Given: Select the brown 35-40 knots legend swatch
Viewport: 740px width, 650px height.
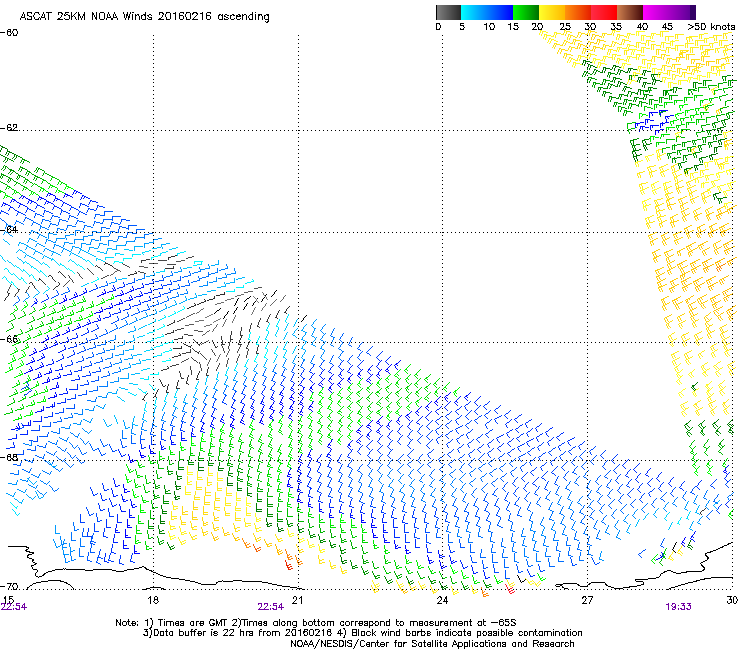Looking at the screenshot, I should click(630, 12).
